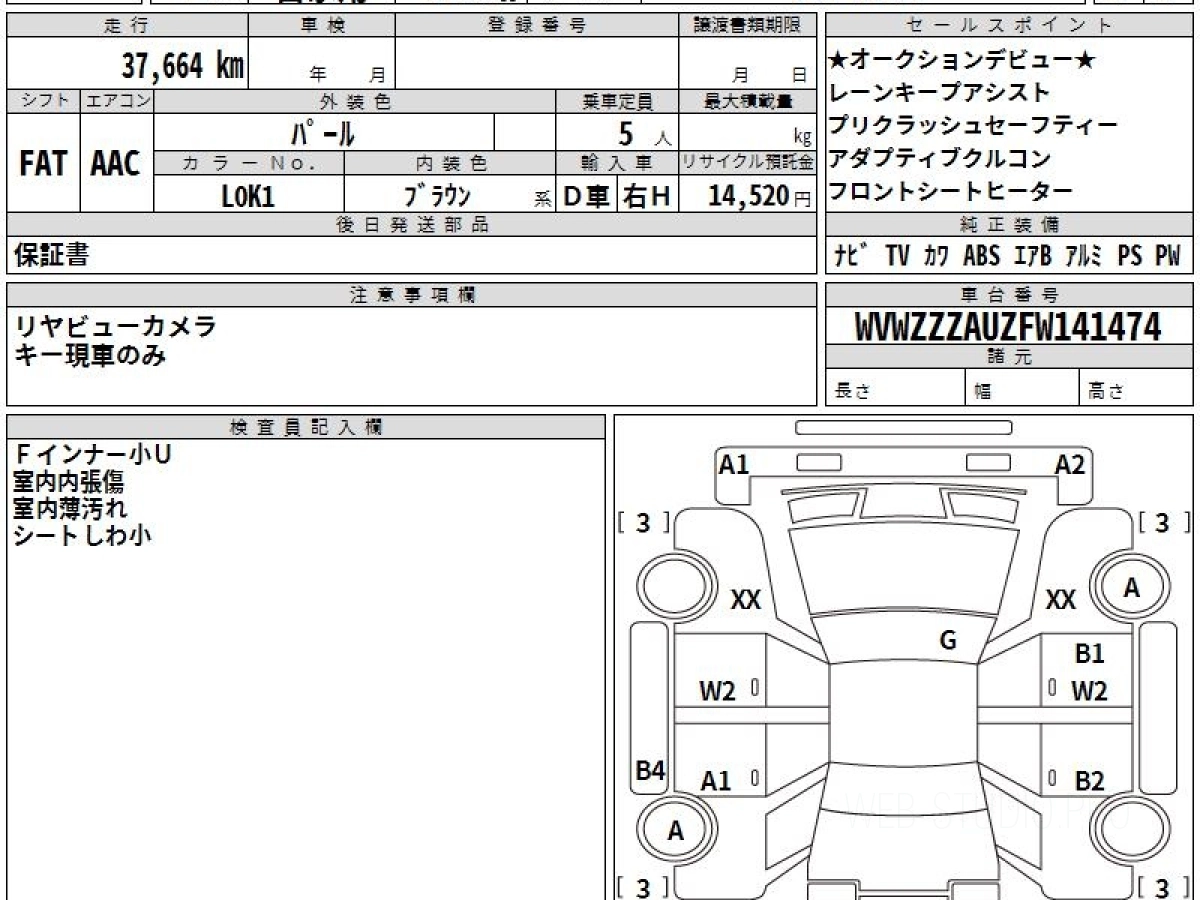Viewport: 1200px width, 900px height.
Task: Click the 室内内張傷 inspector note
Action: [x=69, y=482]
